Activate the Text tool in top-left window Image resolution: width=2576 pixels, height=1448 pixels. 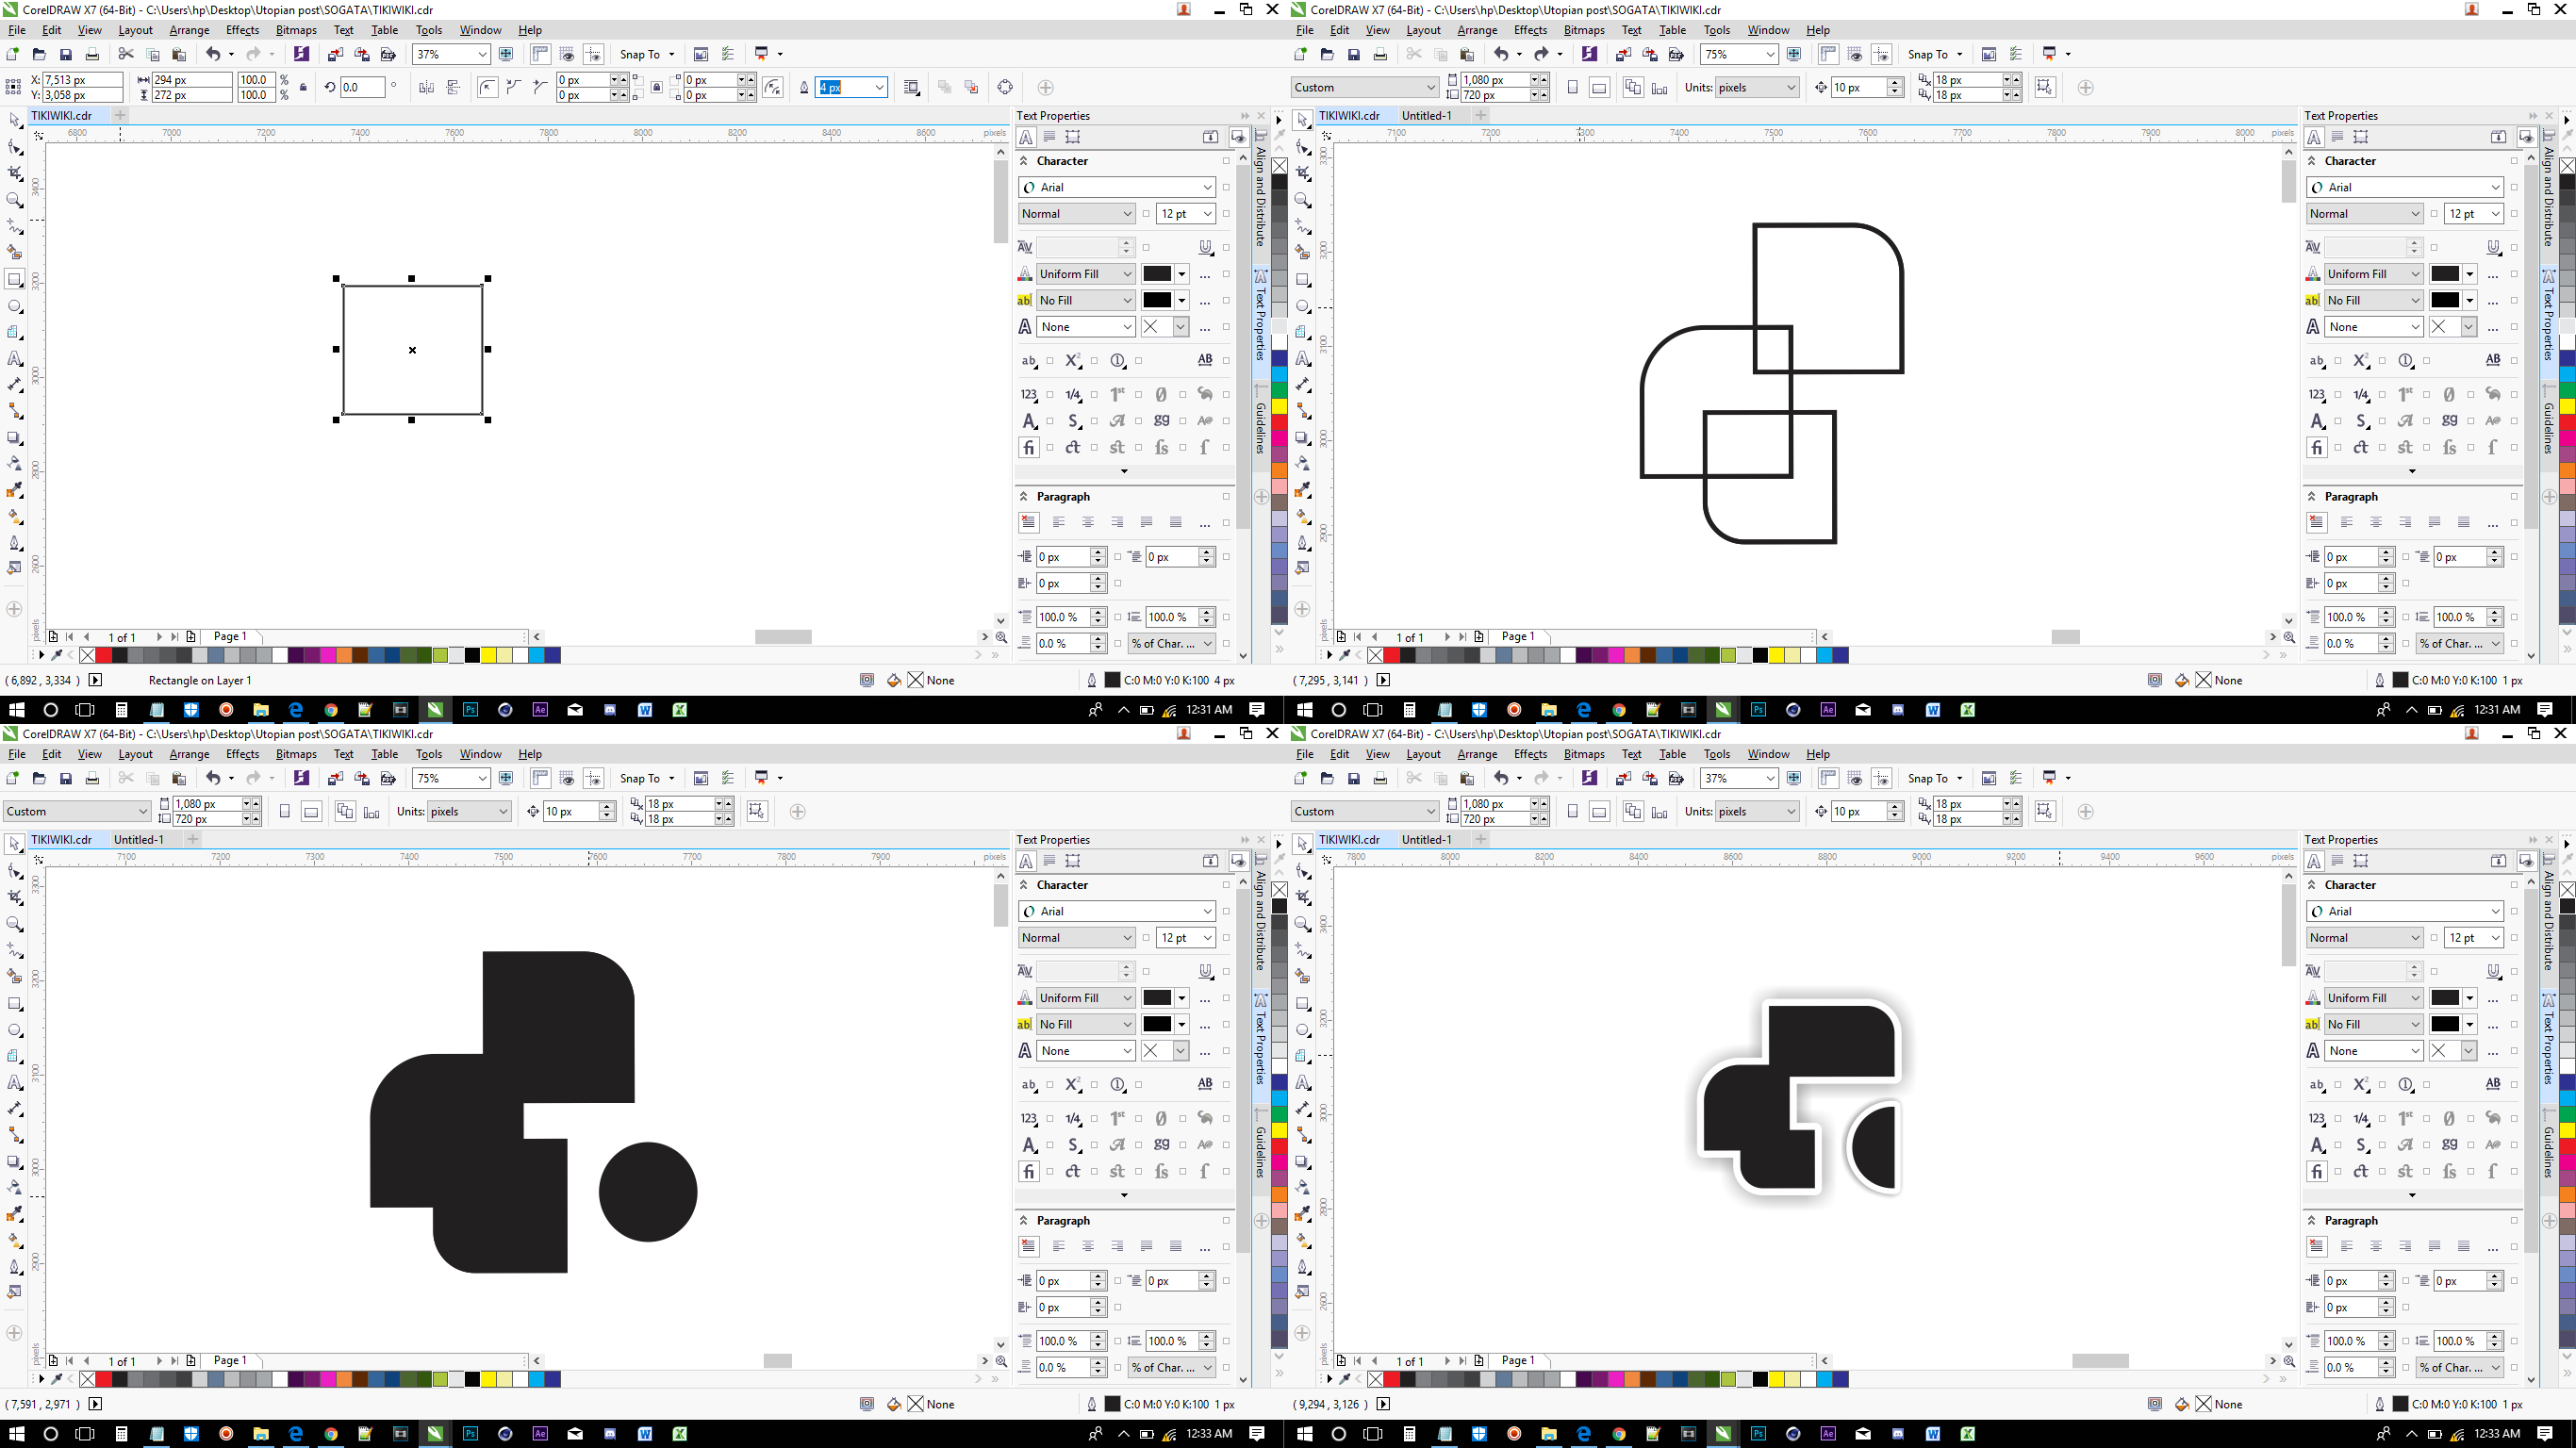(15, 359)
